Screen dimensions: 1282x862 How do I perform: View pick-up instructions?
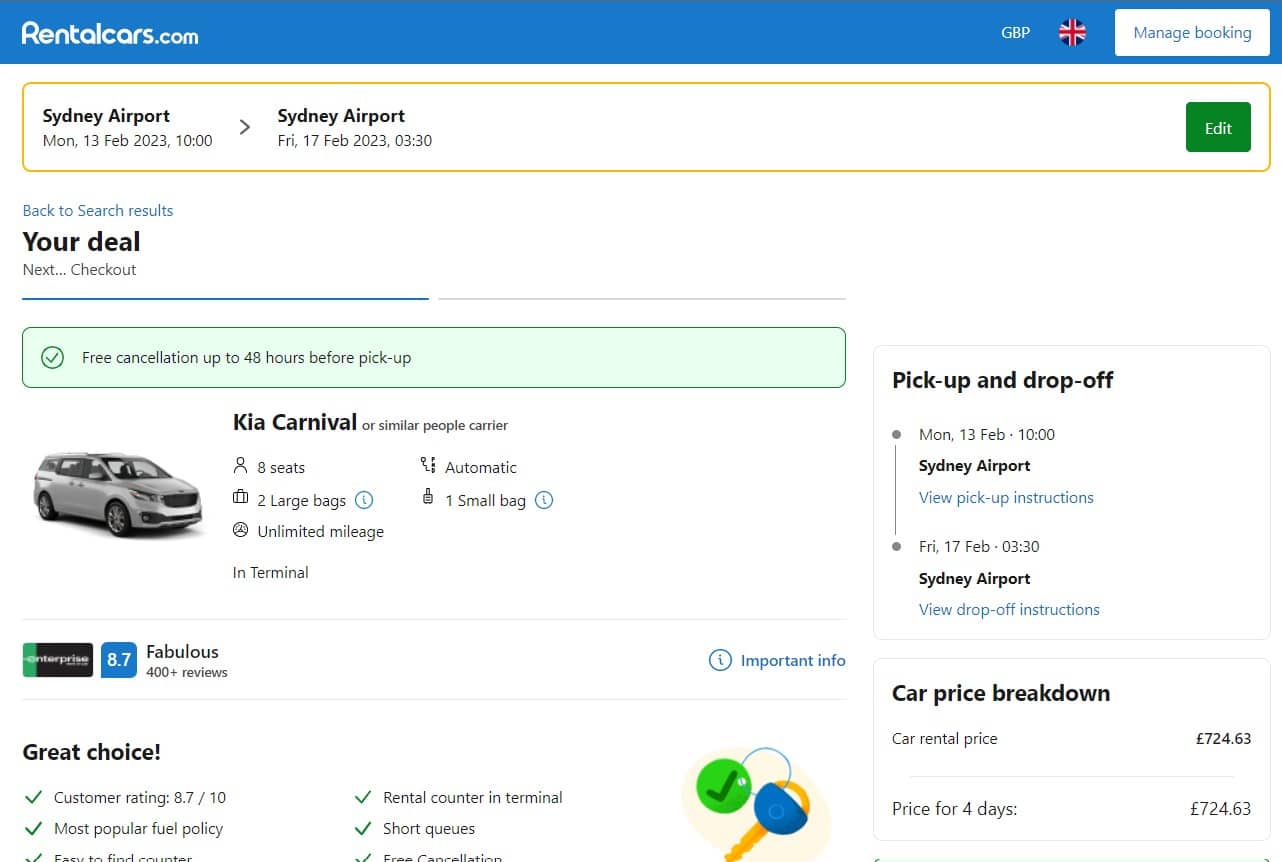[1006, 497]
